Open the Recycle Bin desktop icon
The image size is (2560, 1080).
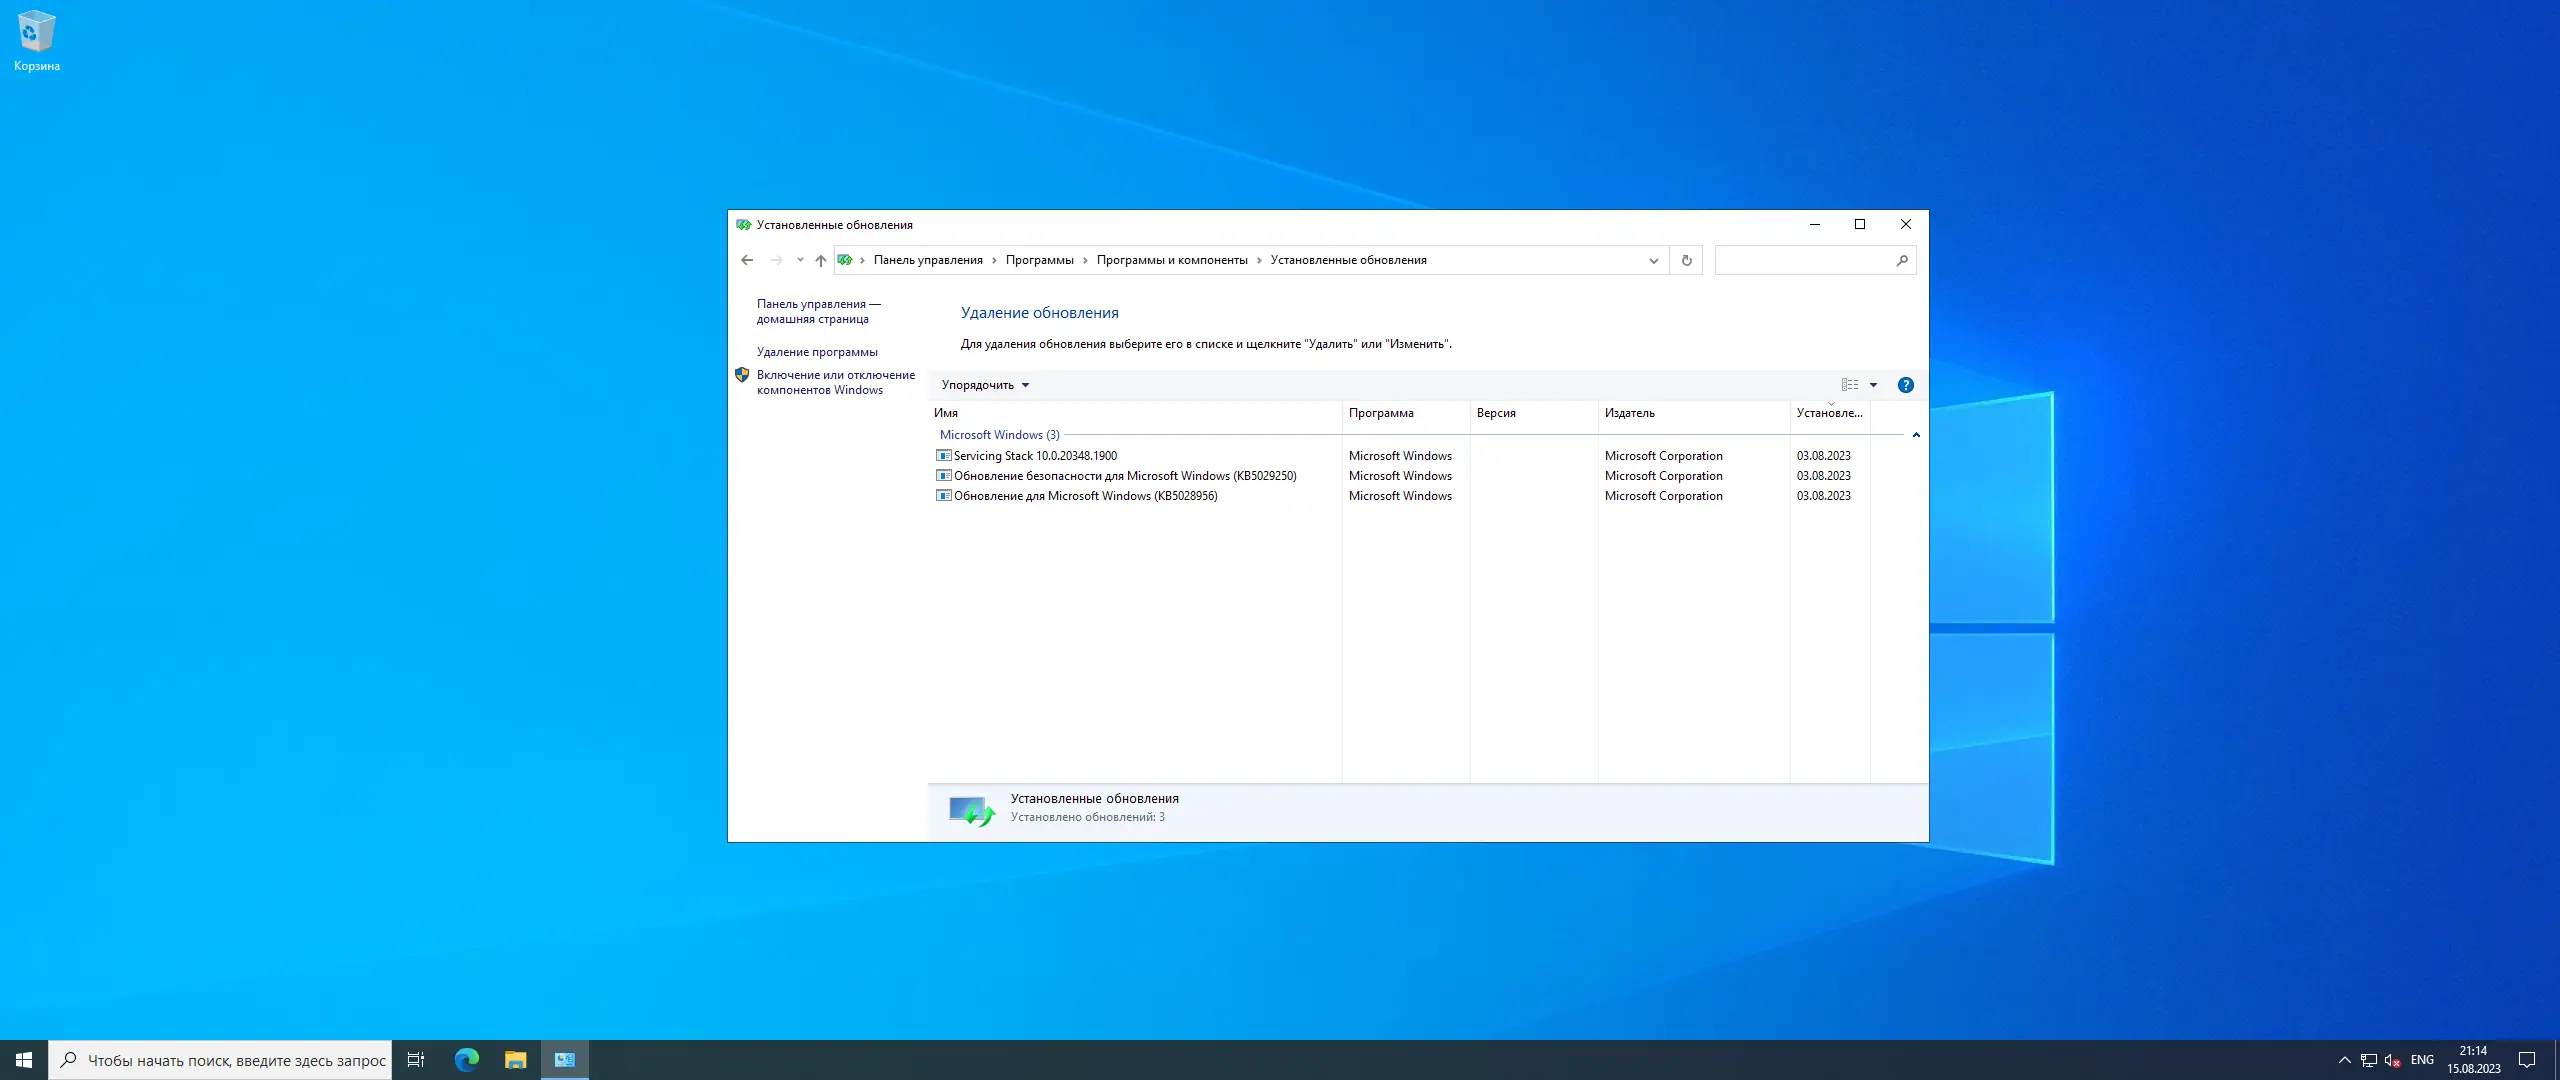(x=37, y=40)
